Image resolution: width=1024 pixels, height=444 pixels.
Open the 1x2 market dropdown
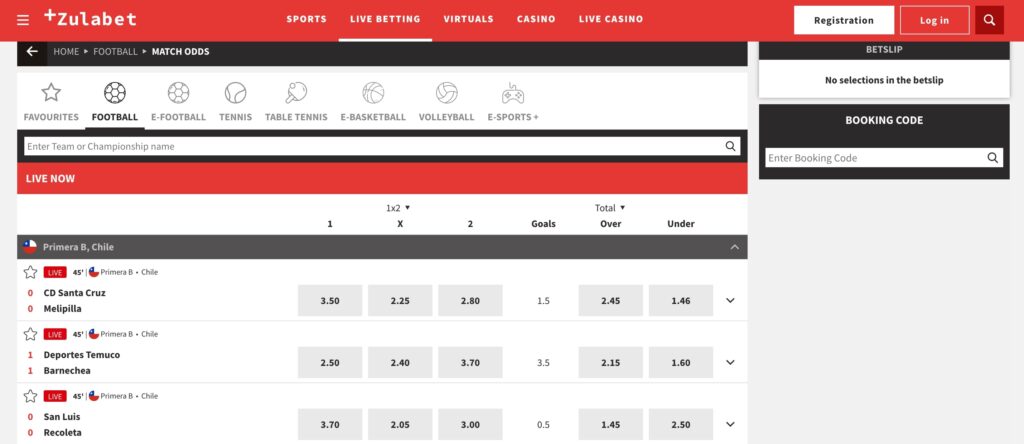(398, 208)
